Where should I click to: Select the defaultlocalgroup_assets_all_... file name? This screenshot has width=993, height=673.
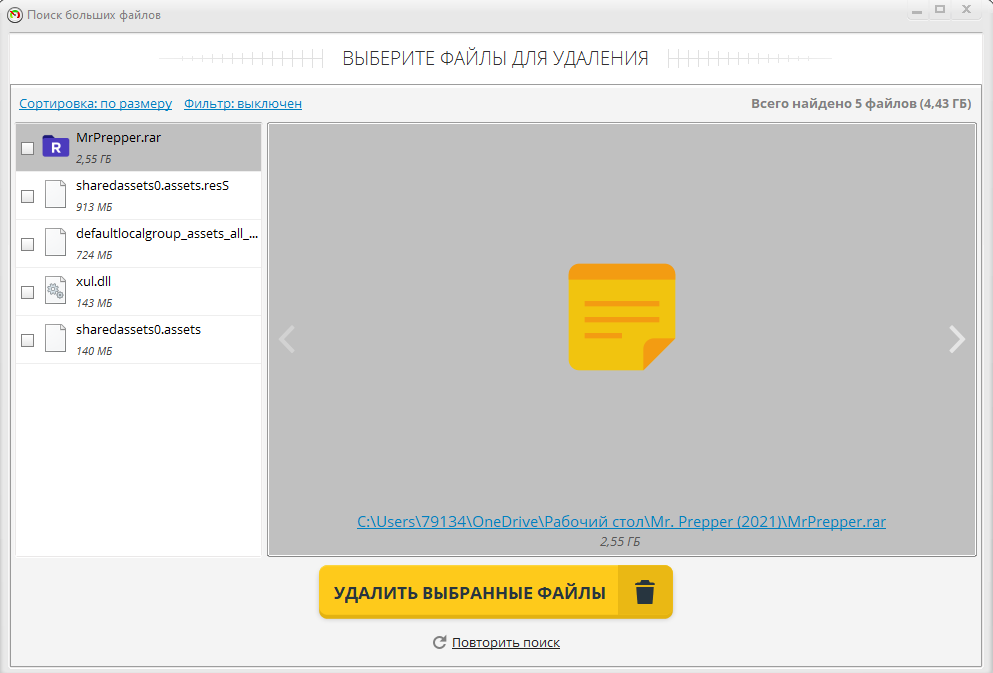[167, 234]
